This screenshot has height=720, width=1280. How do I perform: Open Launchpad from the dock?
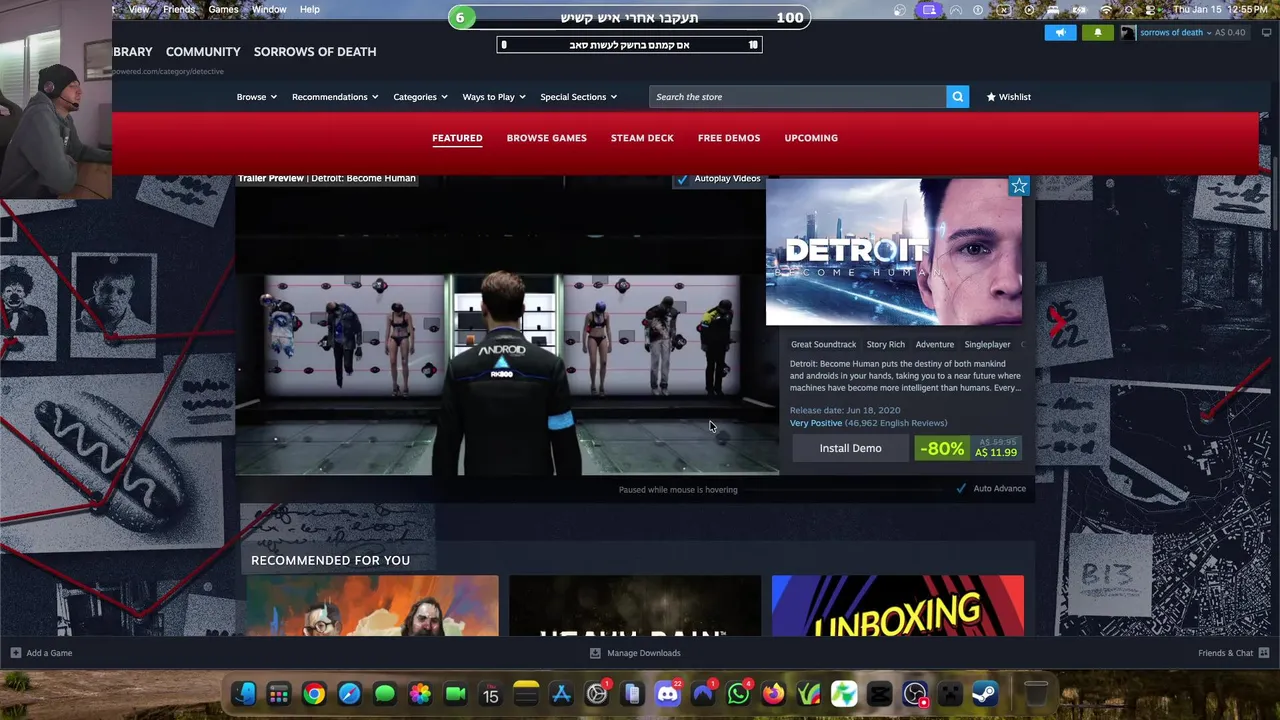coord(279,694)
